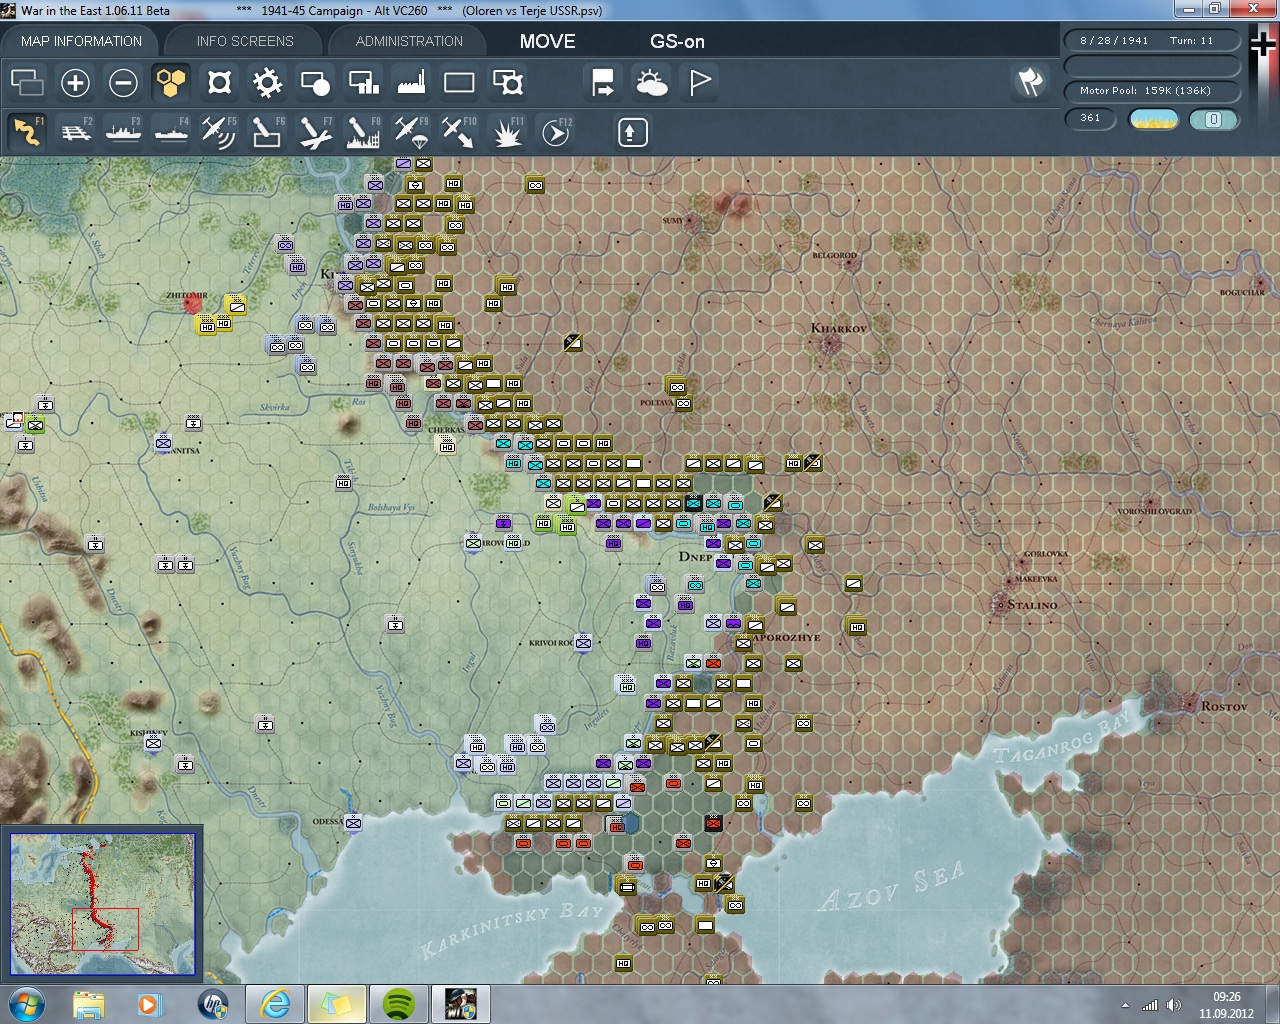Select F5 air recon mode icon
The height and width of the screenshot is (1024, 1280).
coord(219,132)
